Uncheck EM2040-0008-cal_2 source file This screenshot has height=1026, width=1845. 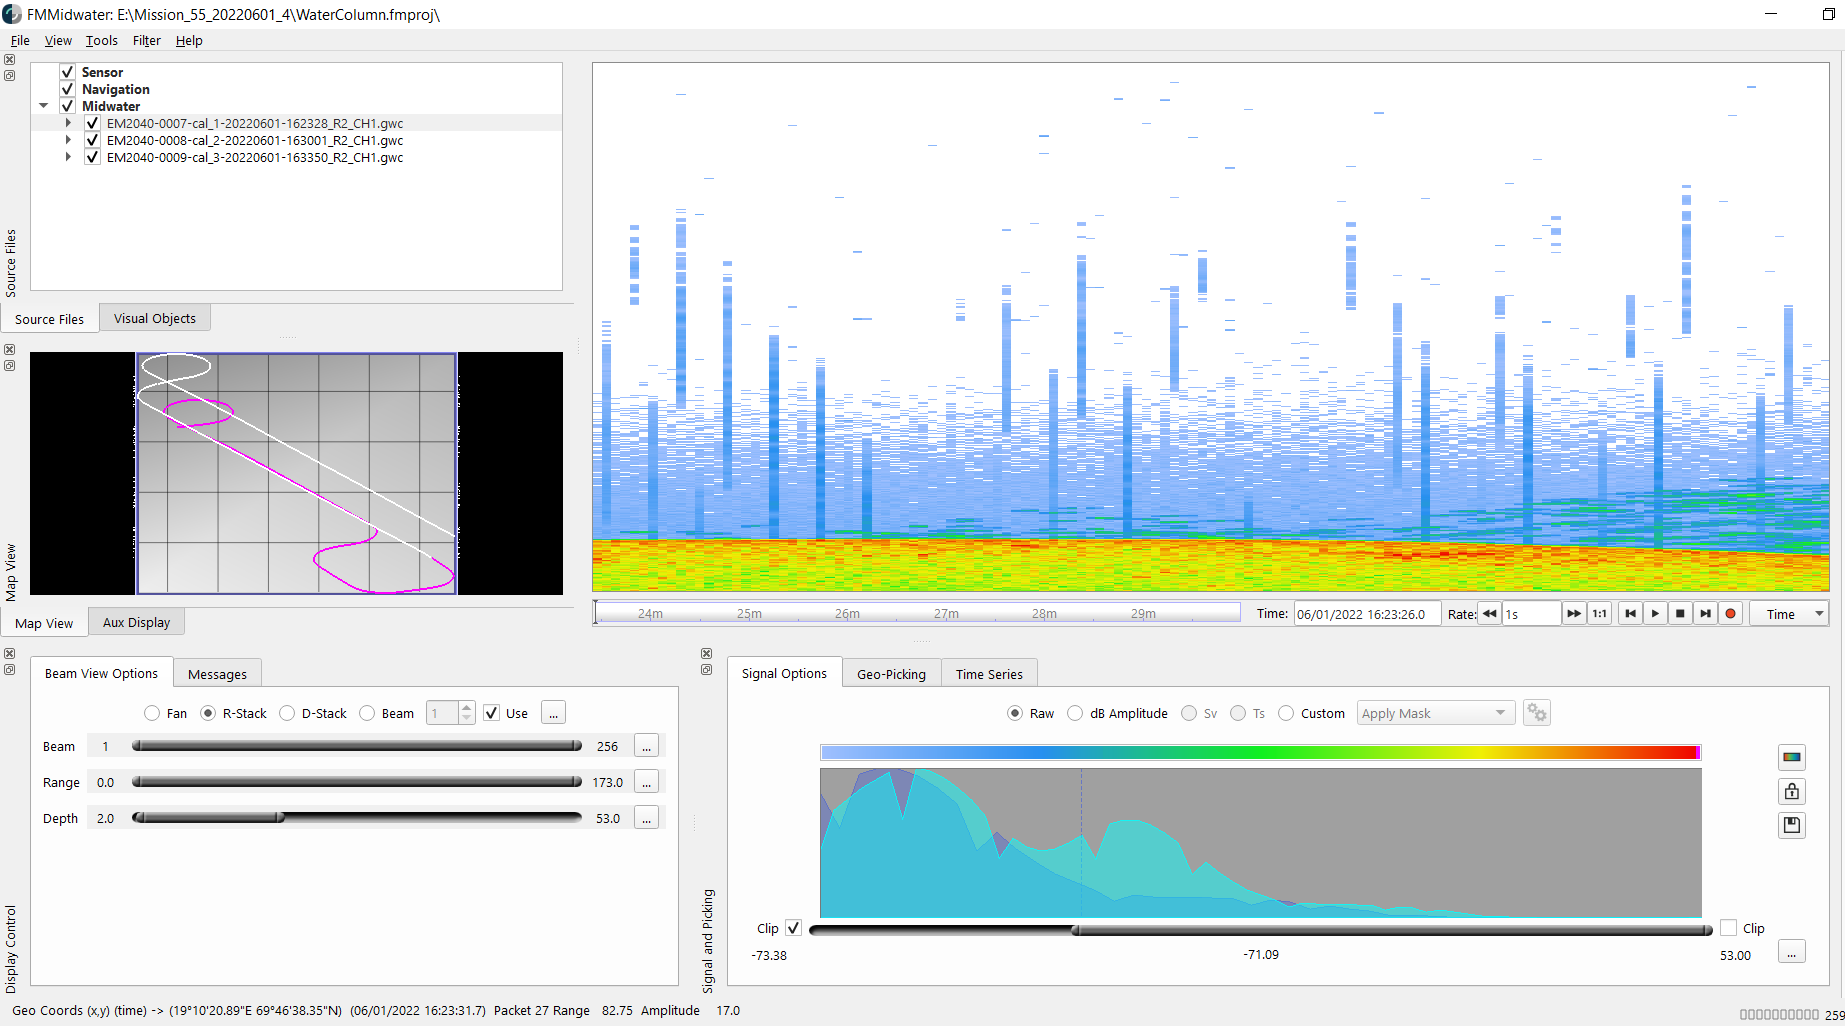tap(92, 140)
